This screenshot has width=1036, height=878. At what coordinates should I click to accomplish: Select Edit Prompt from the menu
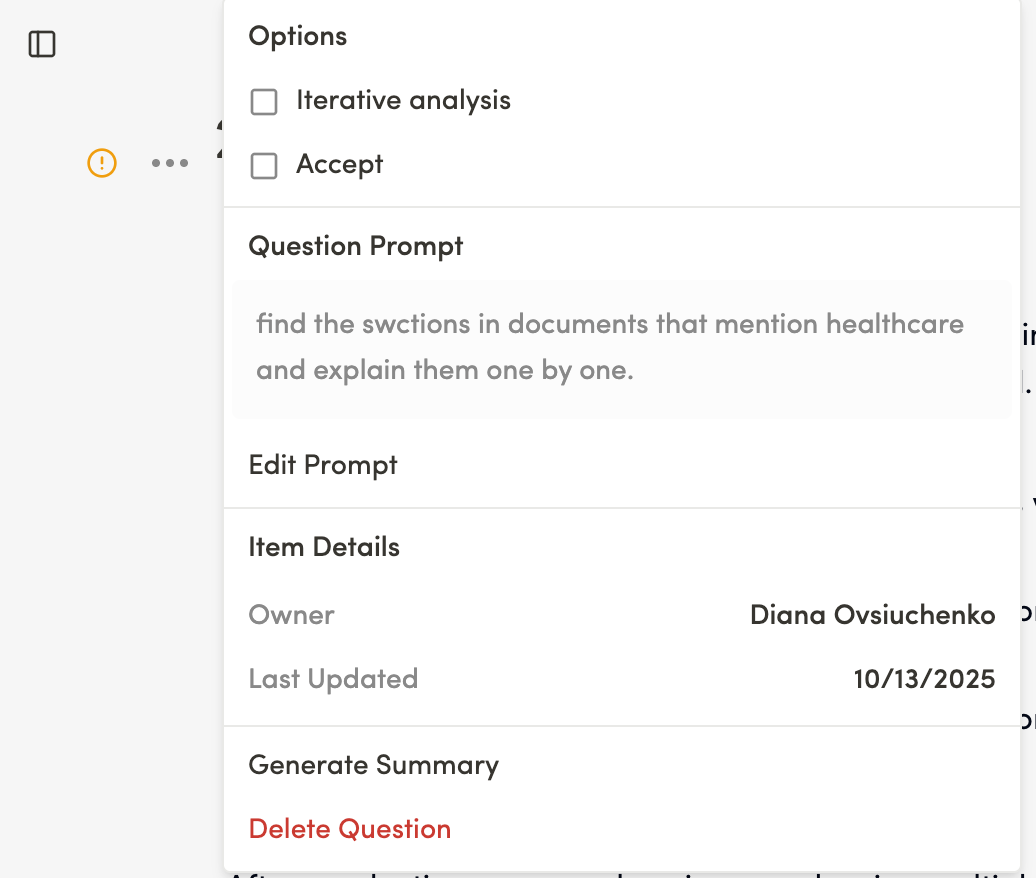323,465
